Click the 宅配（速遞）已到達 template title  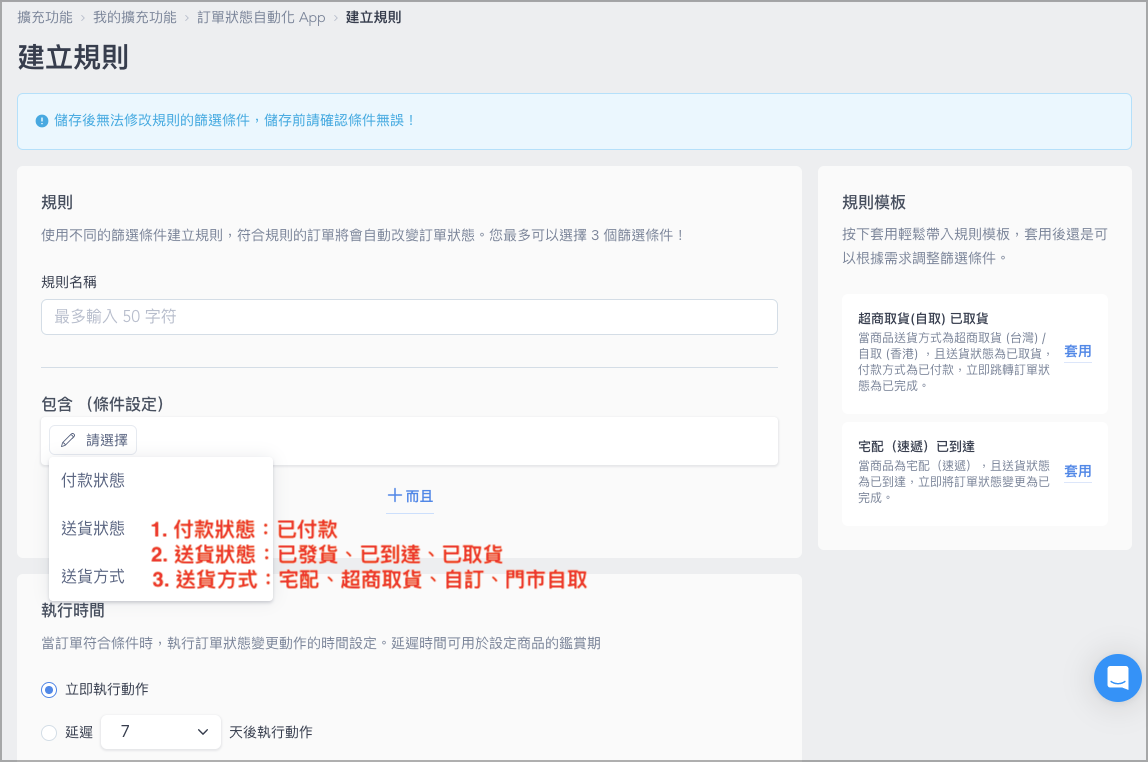click(x=915, y=446)
